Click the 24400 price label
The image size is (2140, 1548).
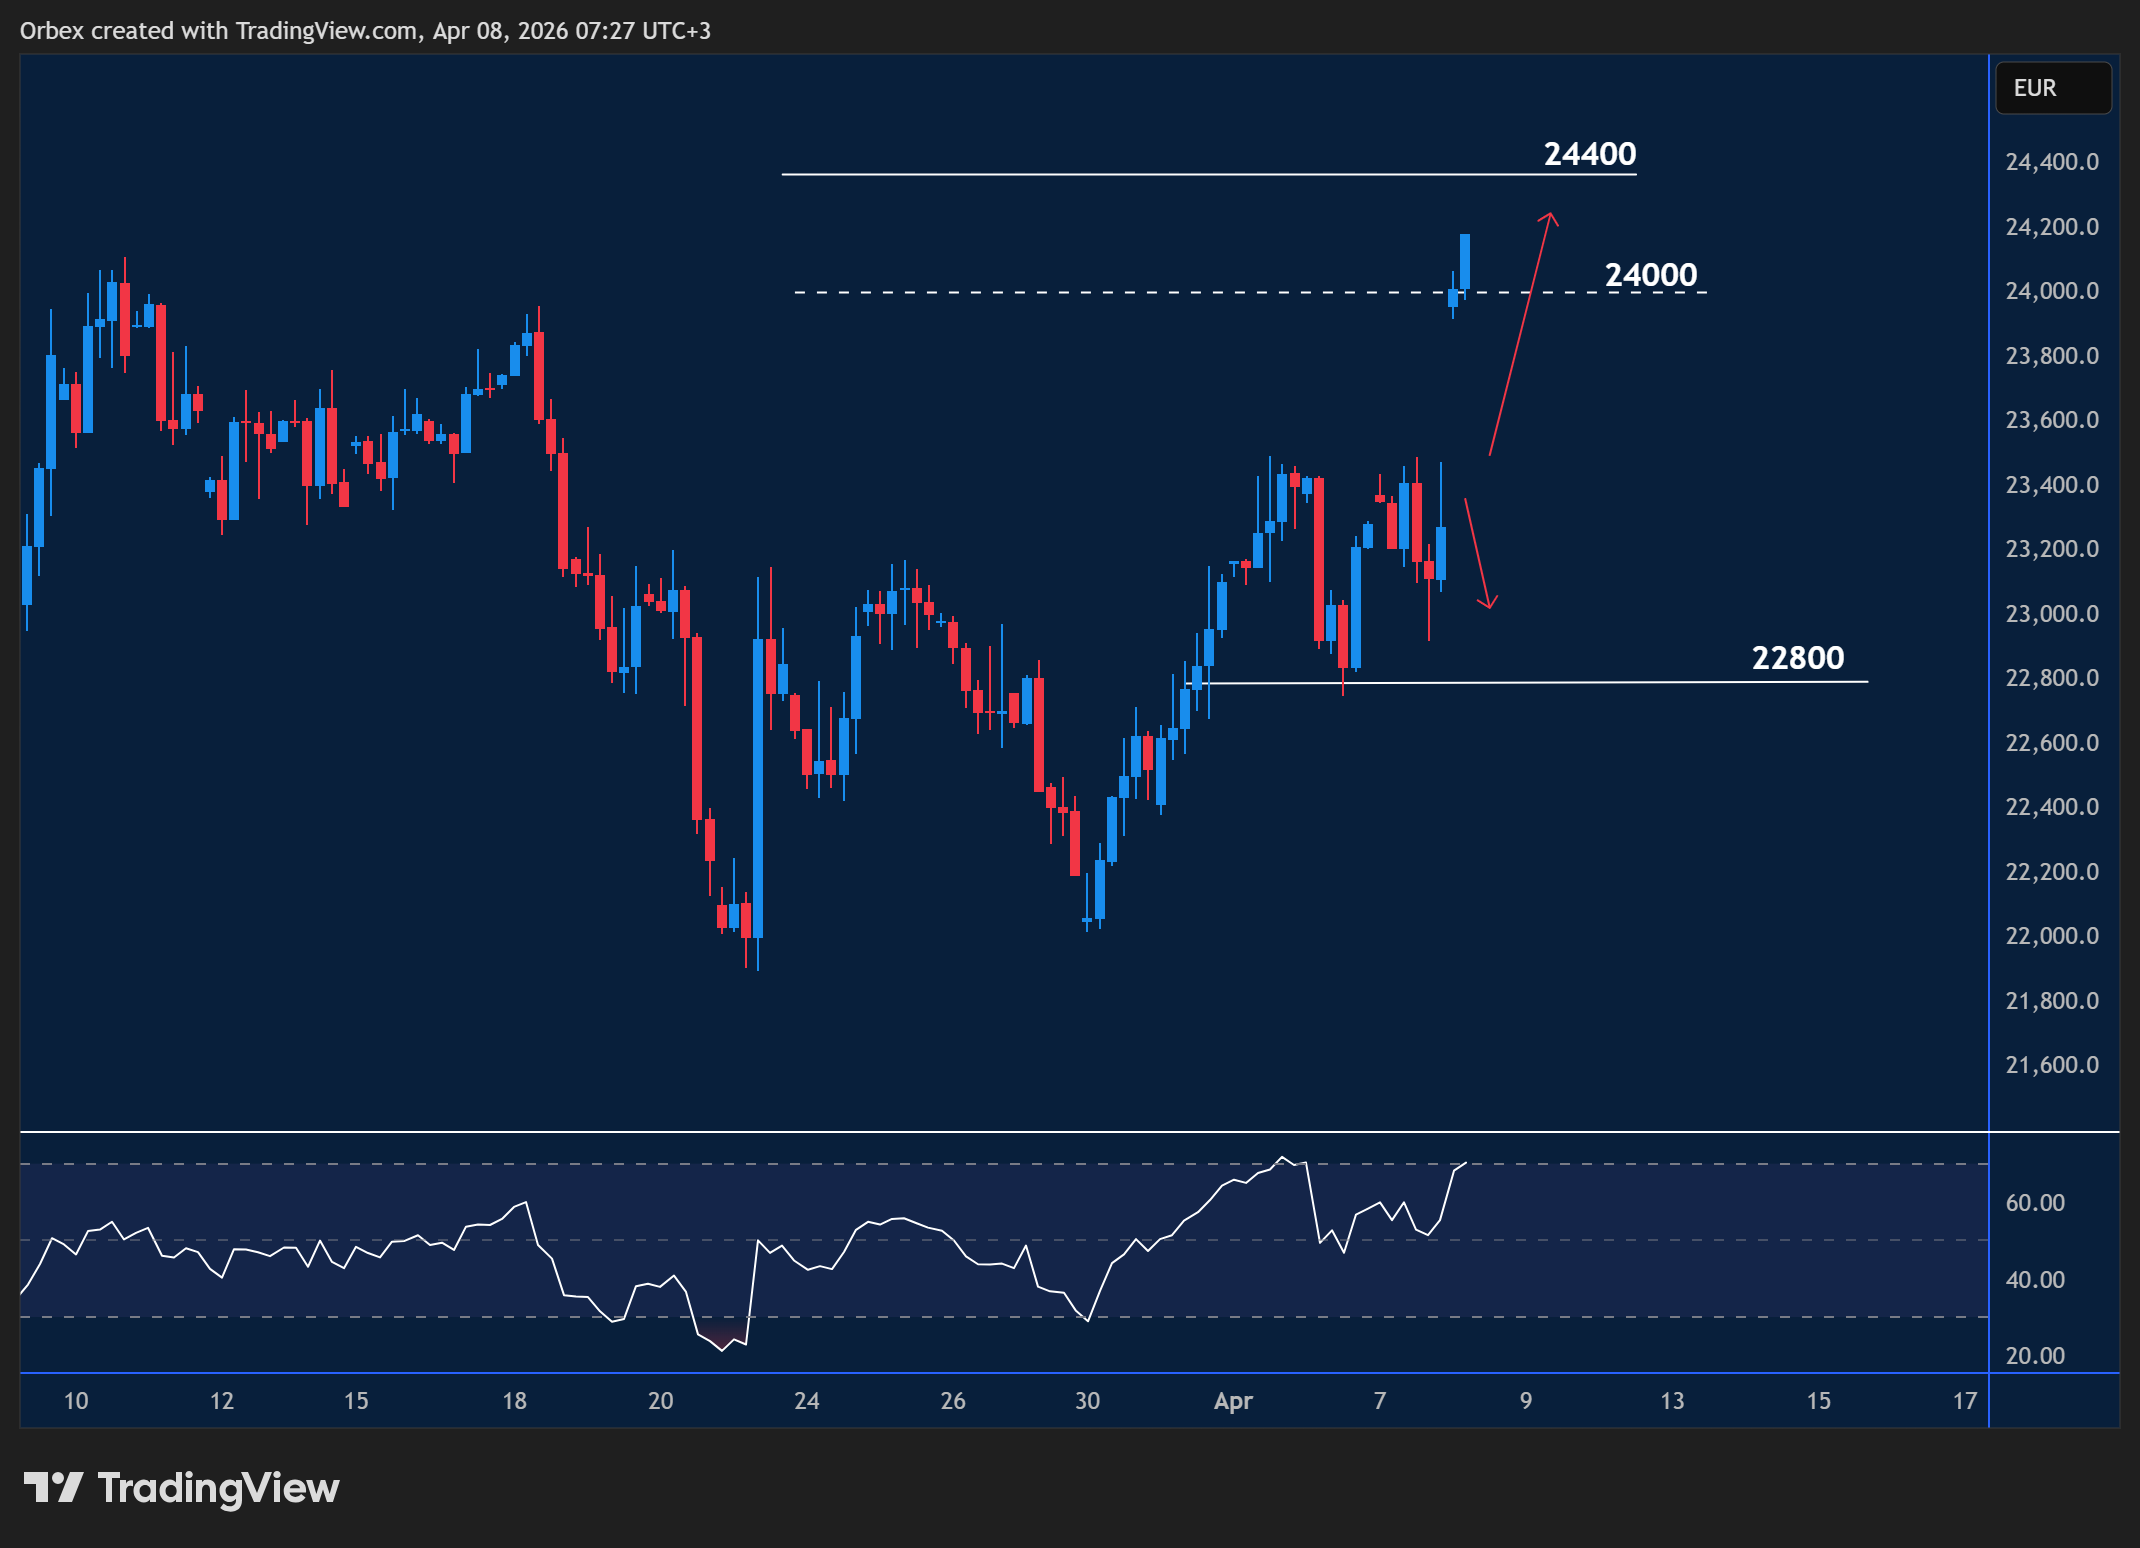[x=1590, y=154]
